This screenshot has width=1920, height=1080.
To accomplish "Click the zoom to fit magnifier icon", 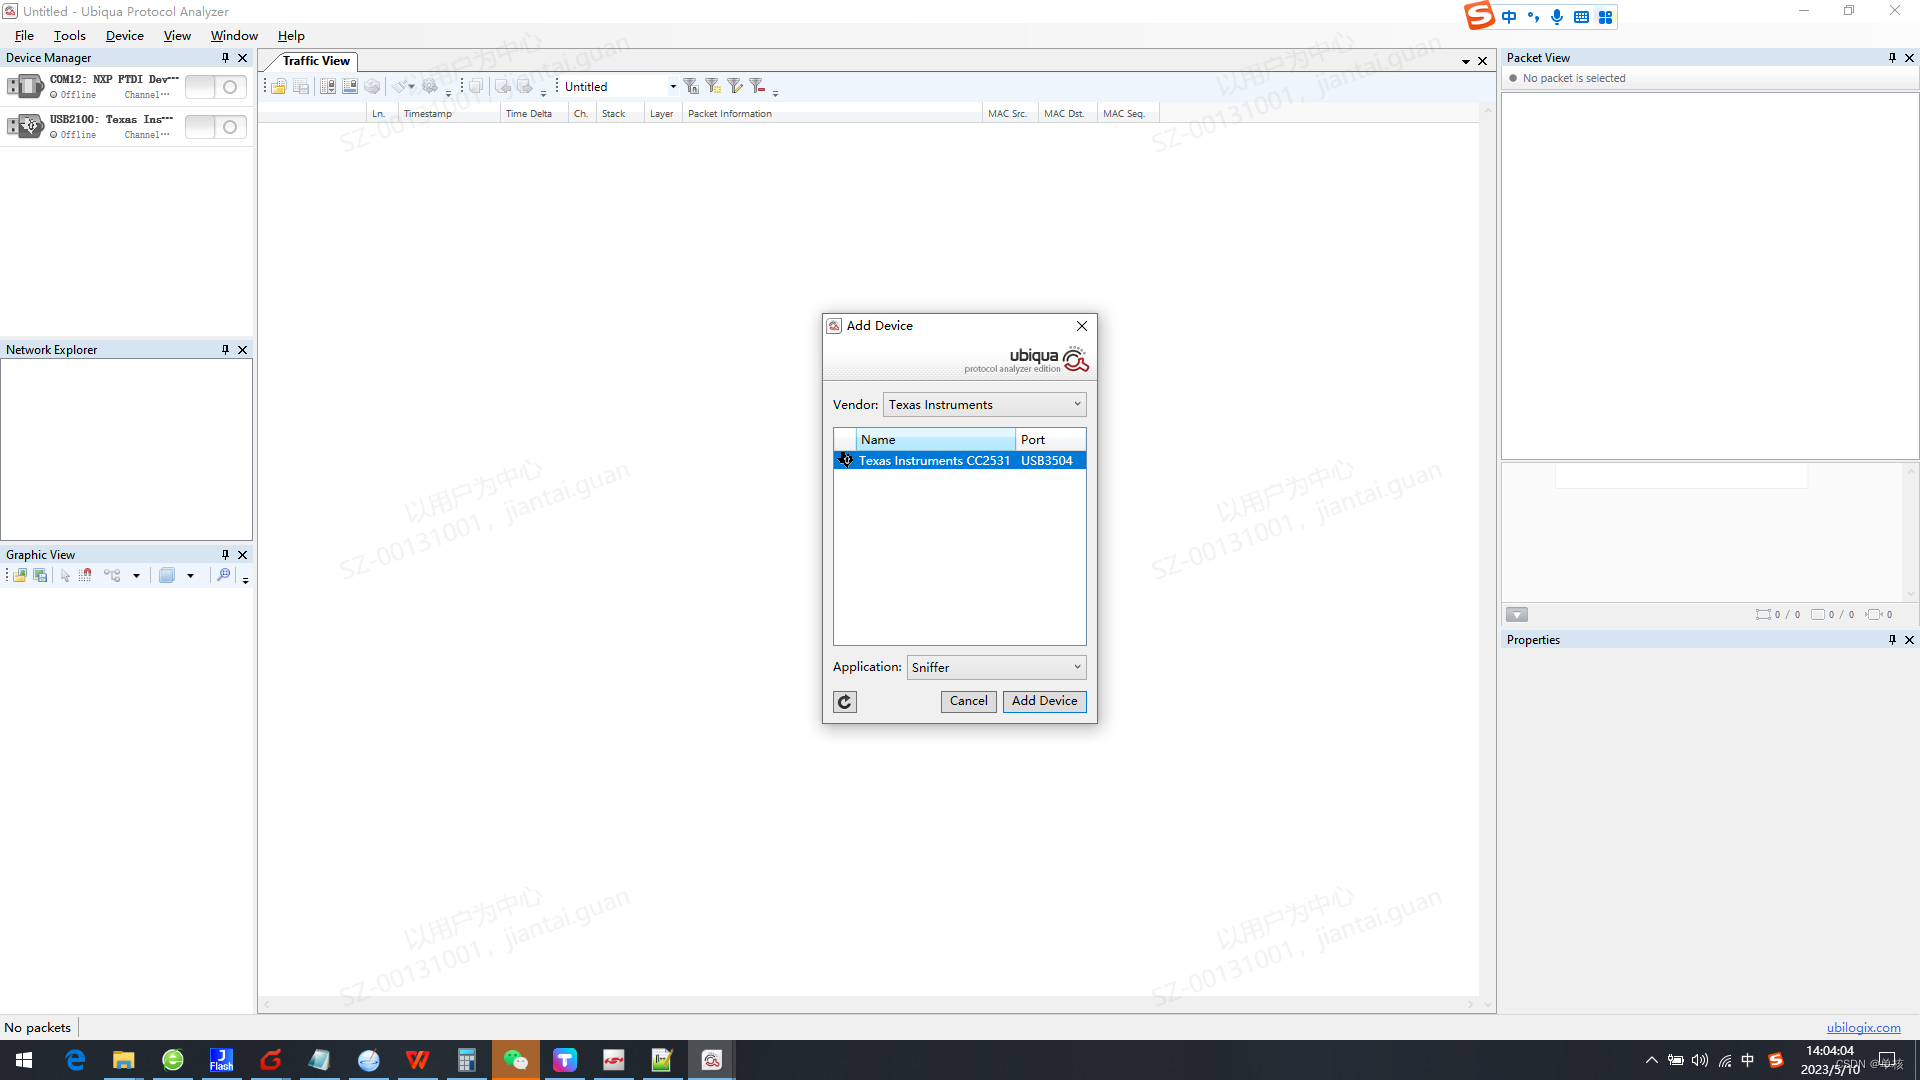I will [224, 576].
